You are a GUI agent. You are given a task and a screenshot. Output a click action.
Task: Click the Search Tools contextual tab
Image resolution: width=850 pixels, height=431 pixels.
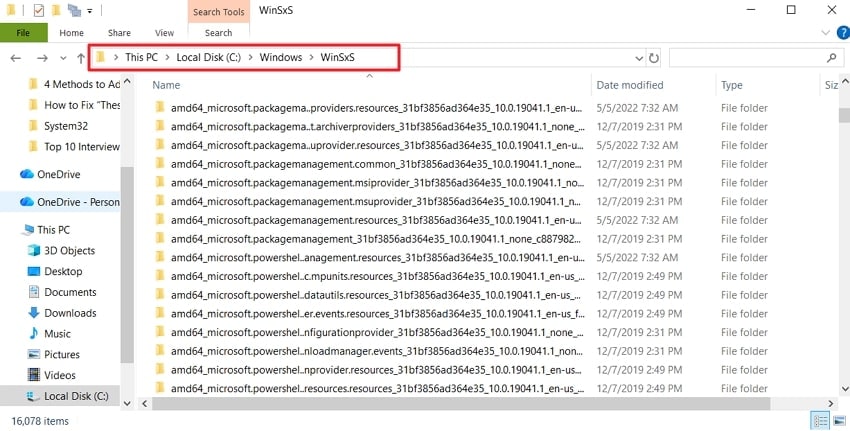[x=218, y=12]
